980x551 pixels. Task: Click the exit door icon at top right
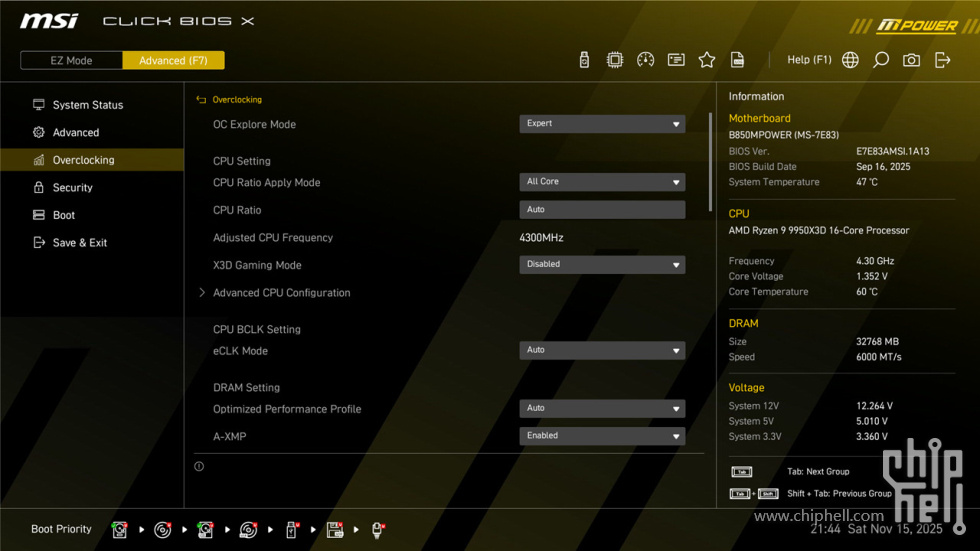point(942,60)
